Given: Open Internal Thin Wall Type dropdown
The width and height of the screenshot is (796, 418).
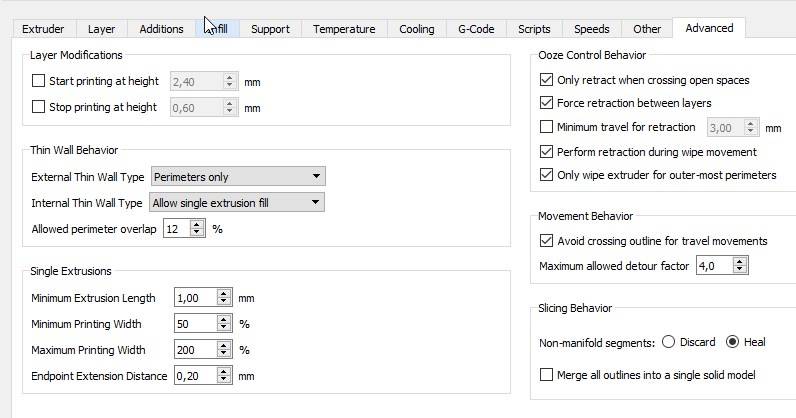Looking at the screenshot, I should (x=237, y=203).
